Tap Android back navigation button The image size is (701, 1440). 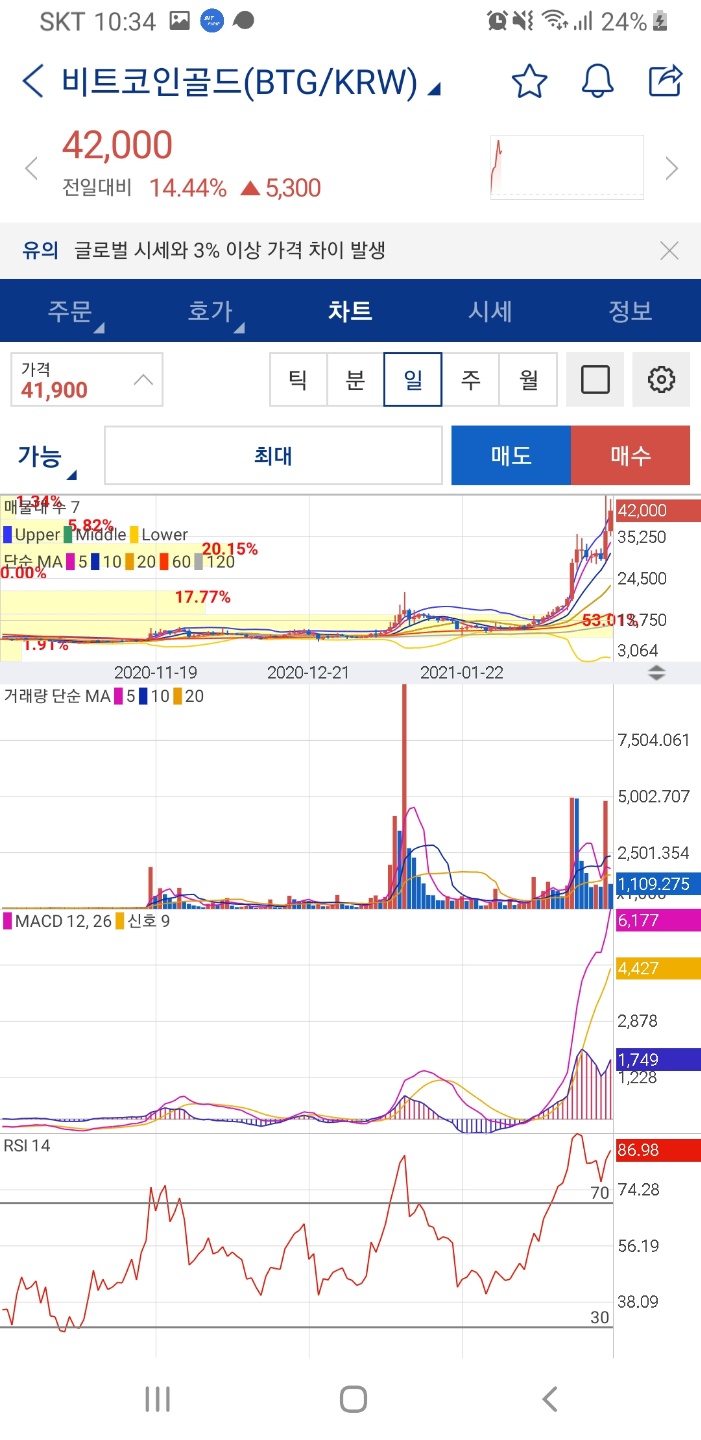click(549, 1398)
